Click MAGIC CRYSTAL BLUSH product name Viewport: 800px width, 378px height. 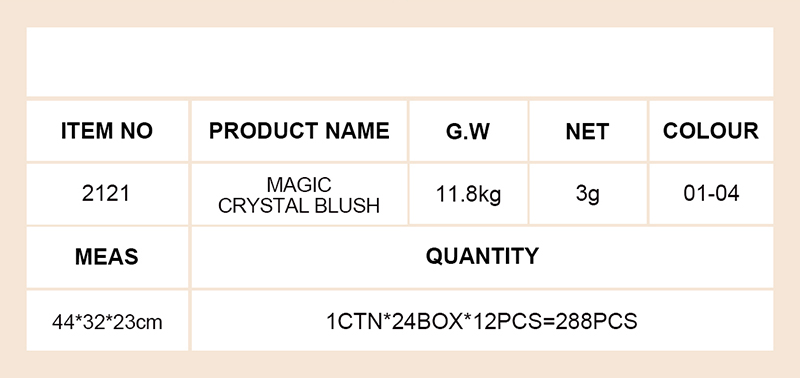pyautogui.click(x=299, y=195)
